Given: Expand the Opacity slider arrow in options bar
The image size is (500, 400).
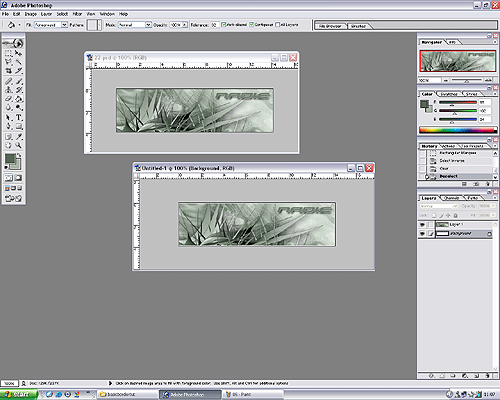Looking at the screenshot, I should (185, 25).
